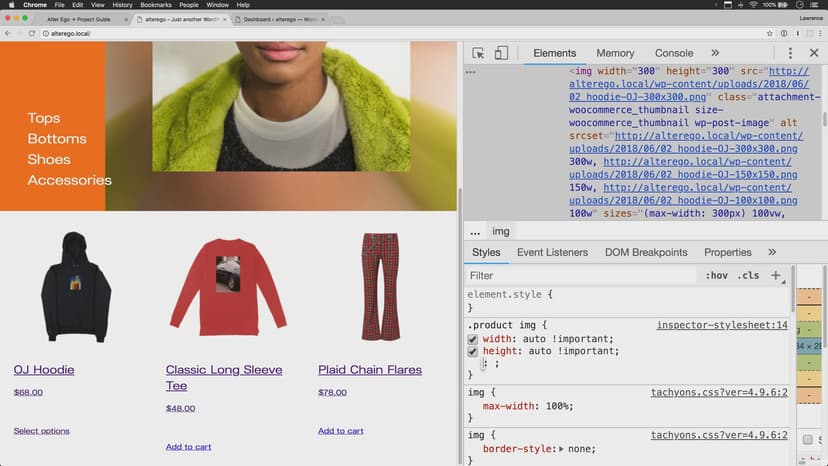Click the ellipsis beside the DOM node

pyautogui.click(x=471, y=72)
